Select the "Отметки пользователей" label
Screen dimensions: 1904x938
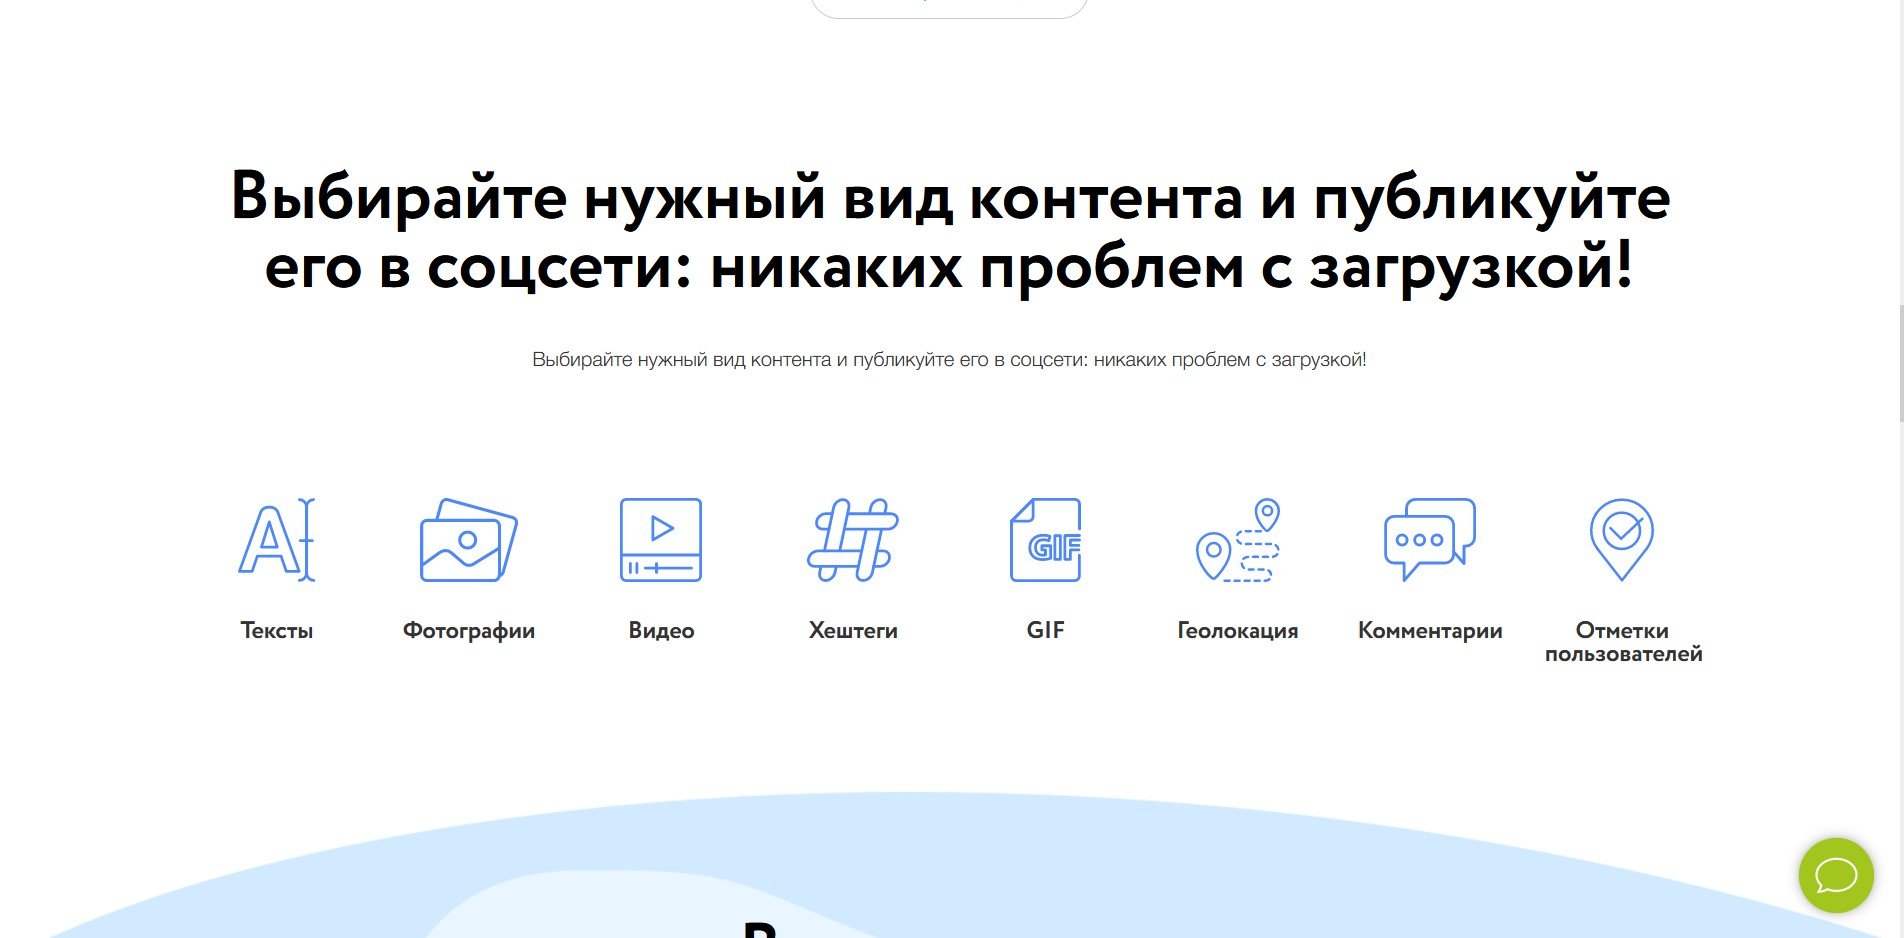pos(1623,642)
